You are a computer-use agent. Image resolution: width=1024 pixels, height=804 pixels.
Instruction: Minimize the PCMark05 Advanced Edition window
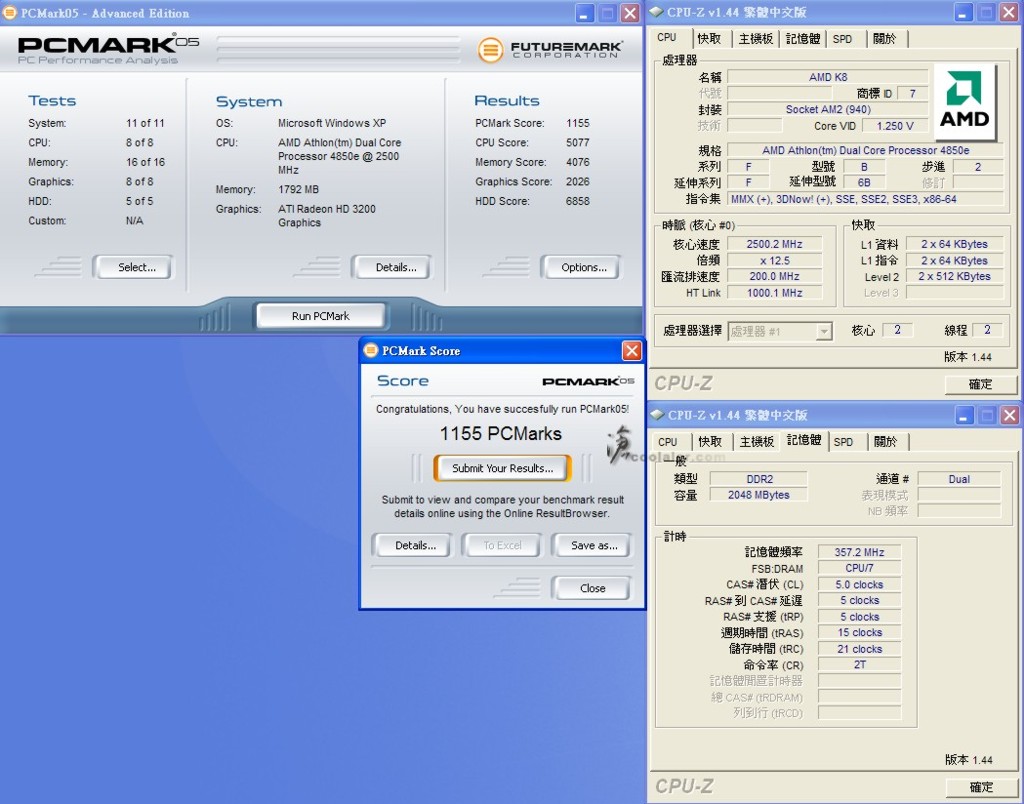point(584,13)
